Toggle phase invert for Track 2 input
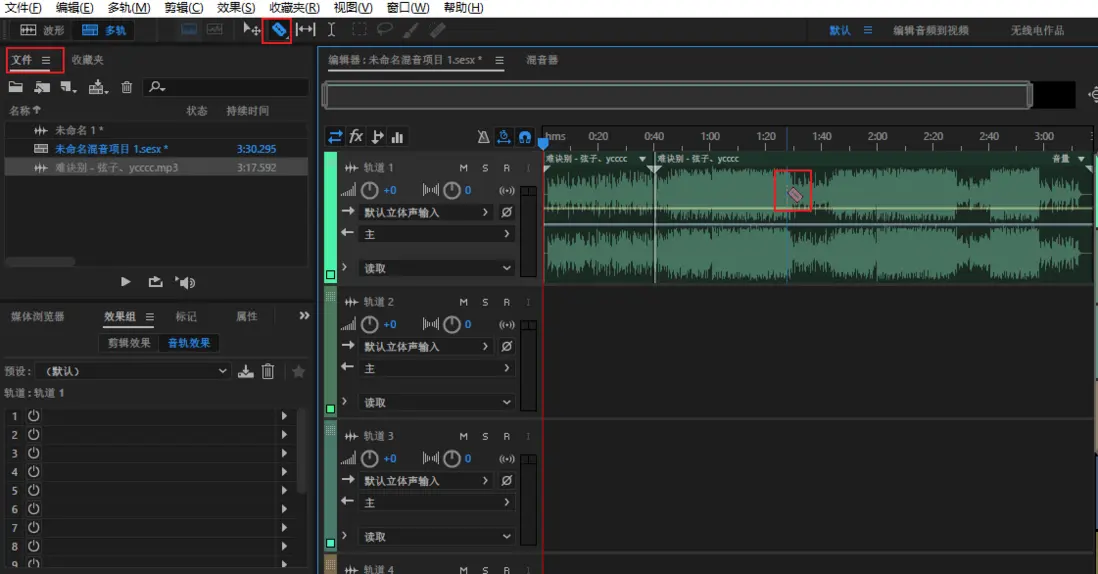The image size is (1098, 574). [x=507, y=346]
